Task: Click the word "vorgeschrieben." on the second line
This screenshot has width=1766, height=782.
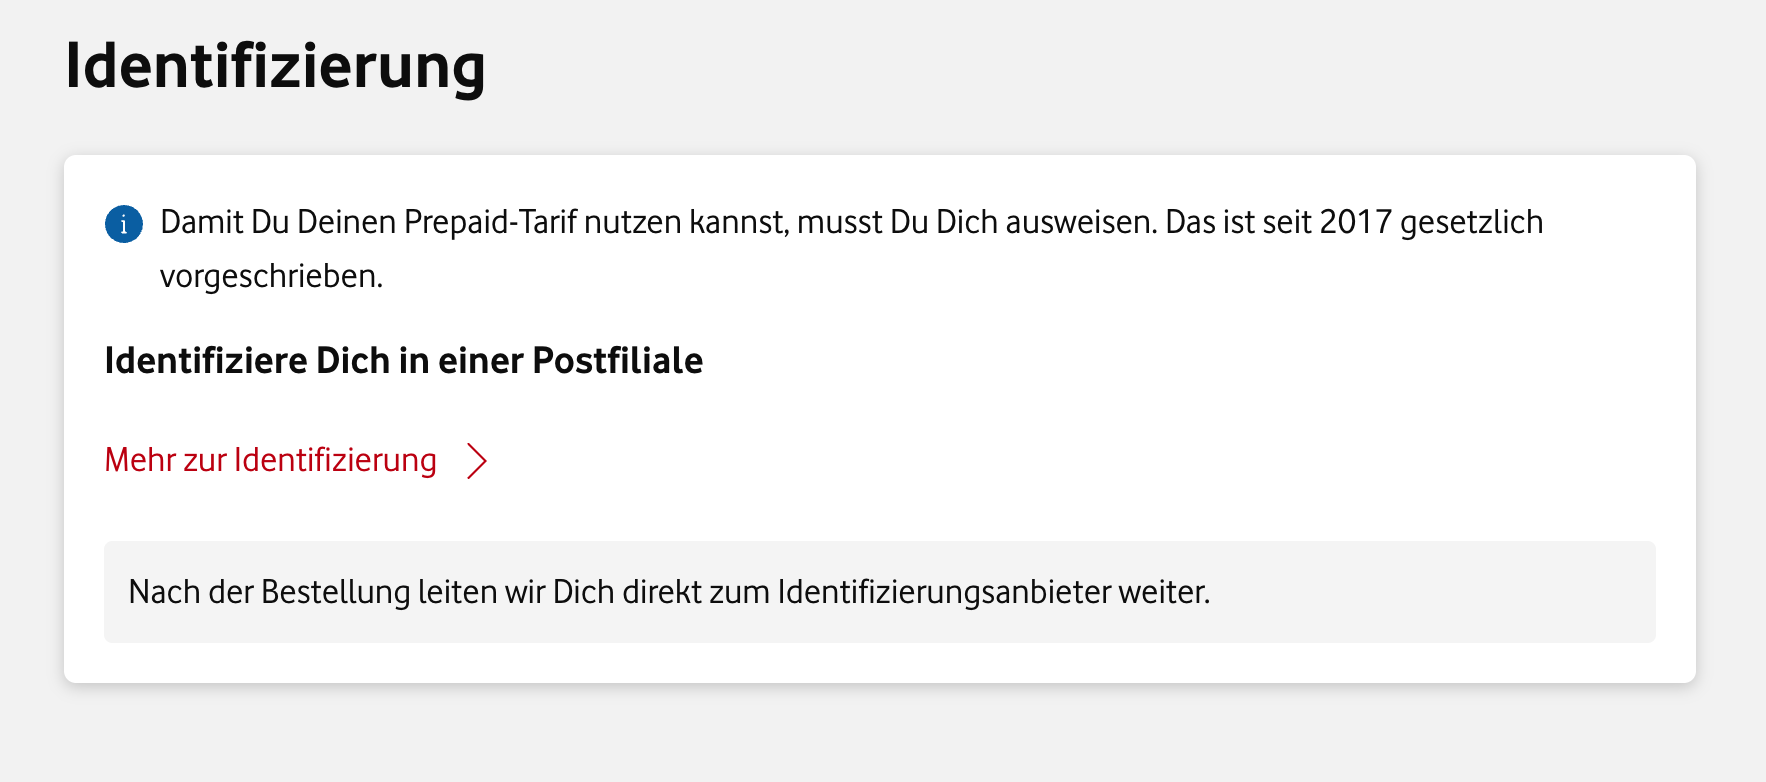Action: pos(271,276)
